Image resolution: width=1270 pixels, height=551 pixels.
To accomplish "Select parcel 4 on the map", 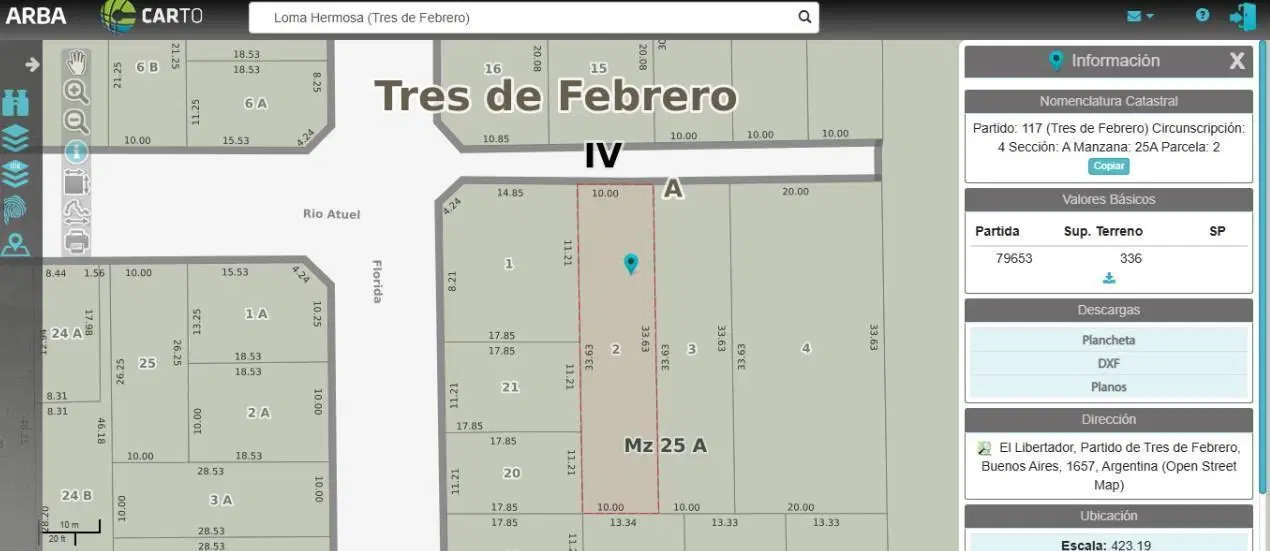I will pyautogui.click(x=806, y=348).
